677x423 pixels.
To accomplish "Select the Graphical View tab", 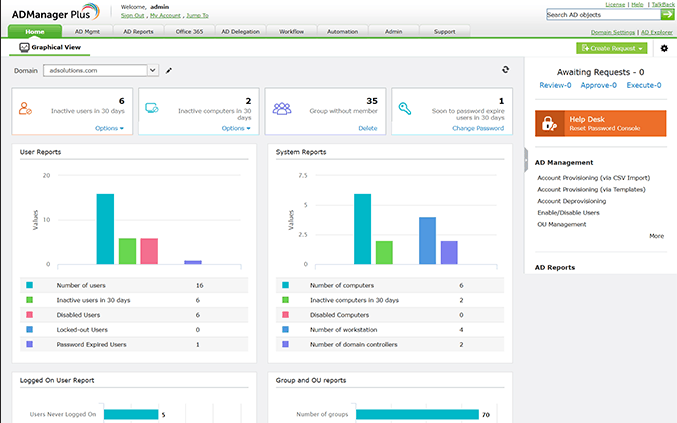I will 50,47.
